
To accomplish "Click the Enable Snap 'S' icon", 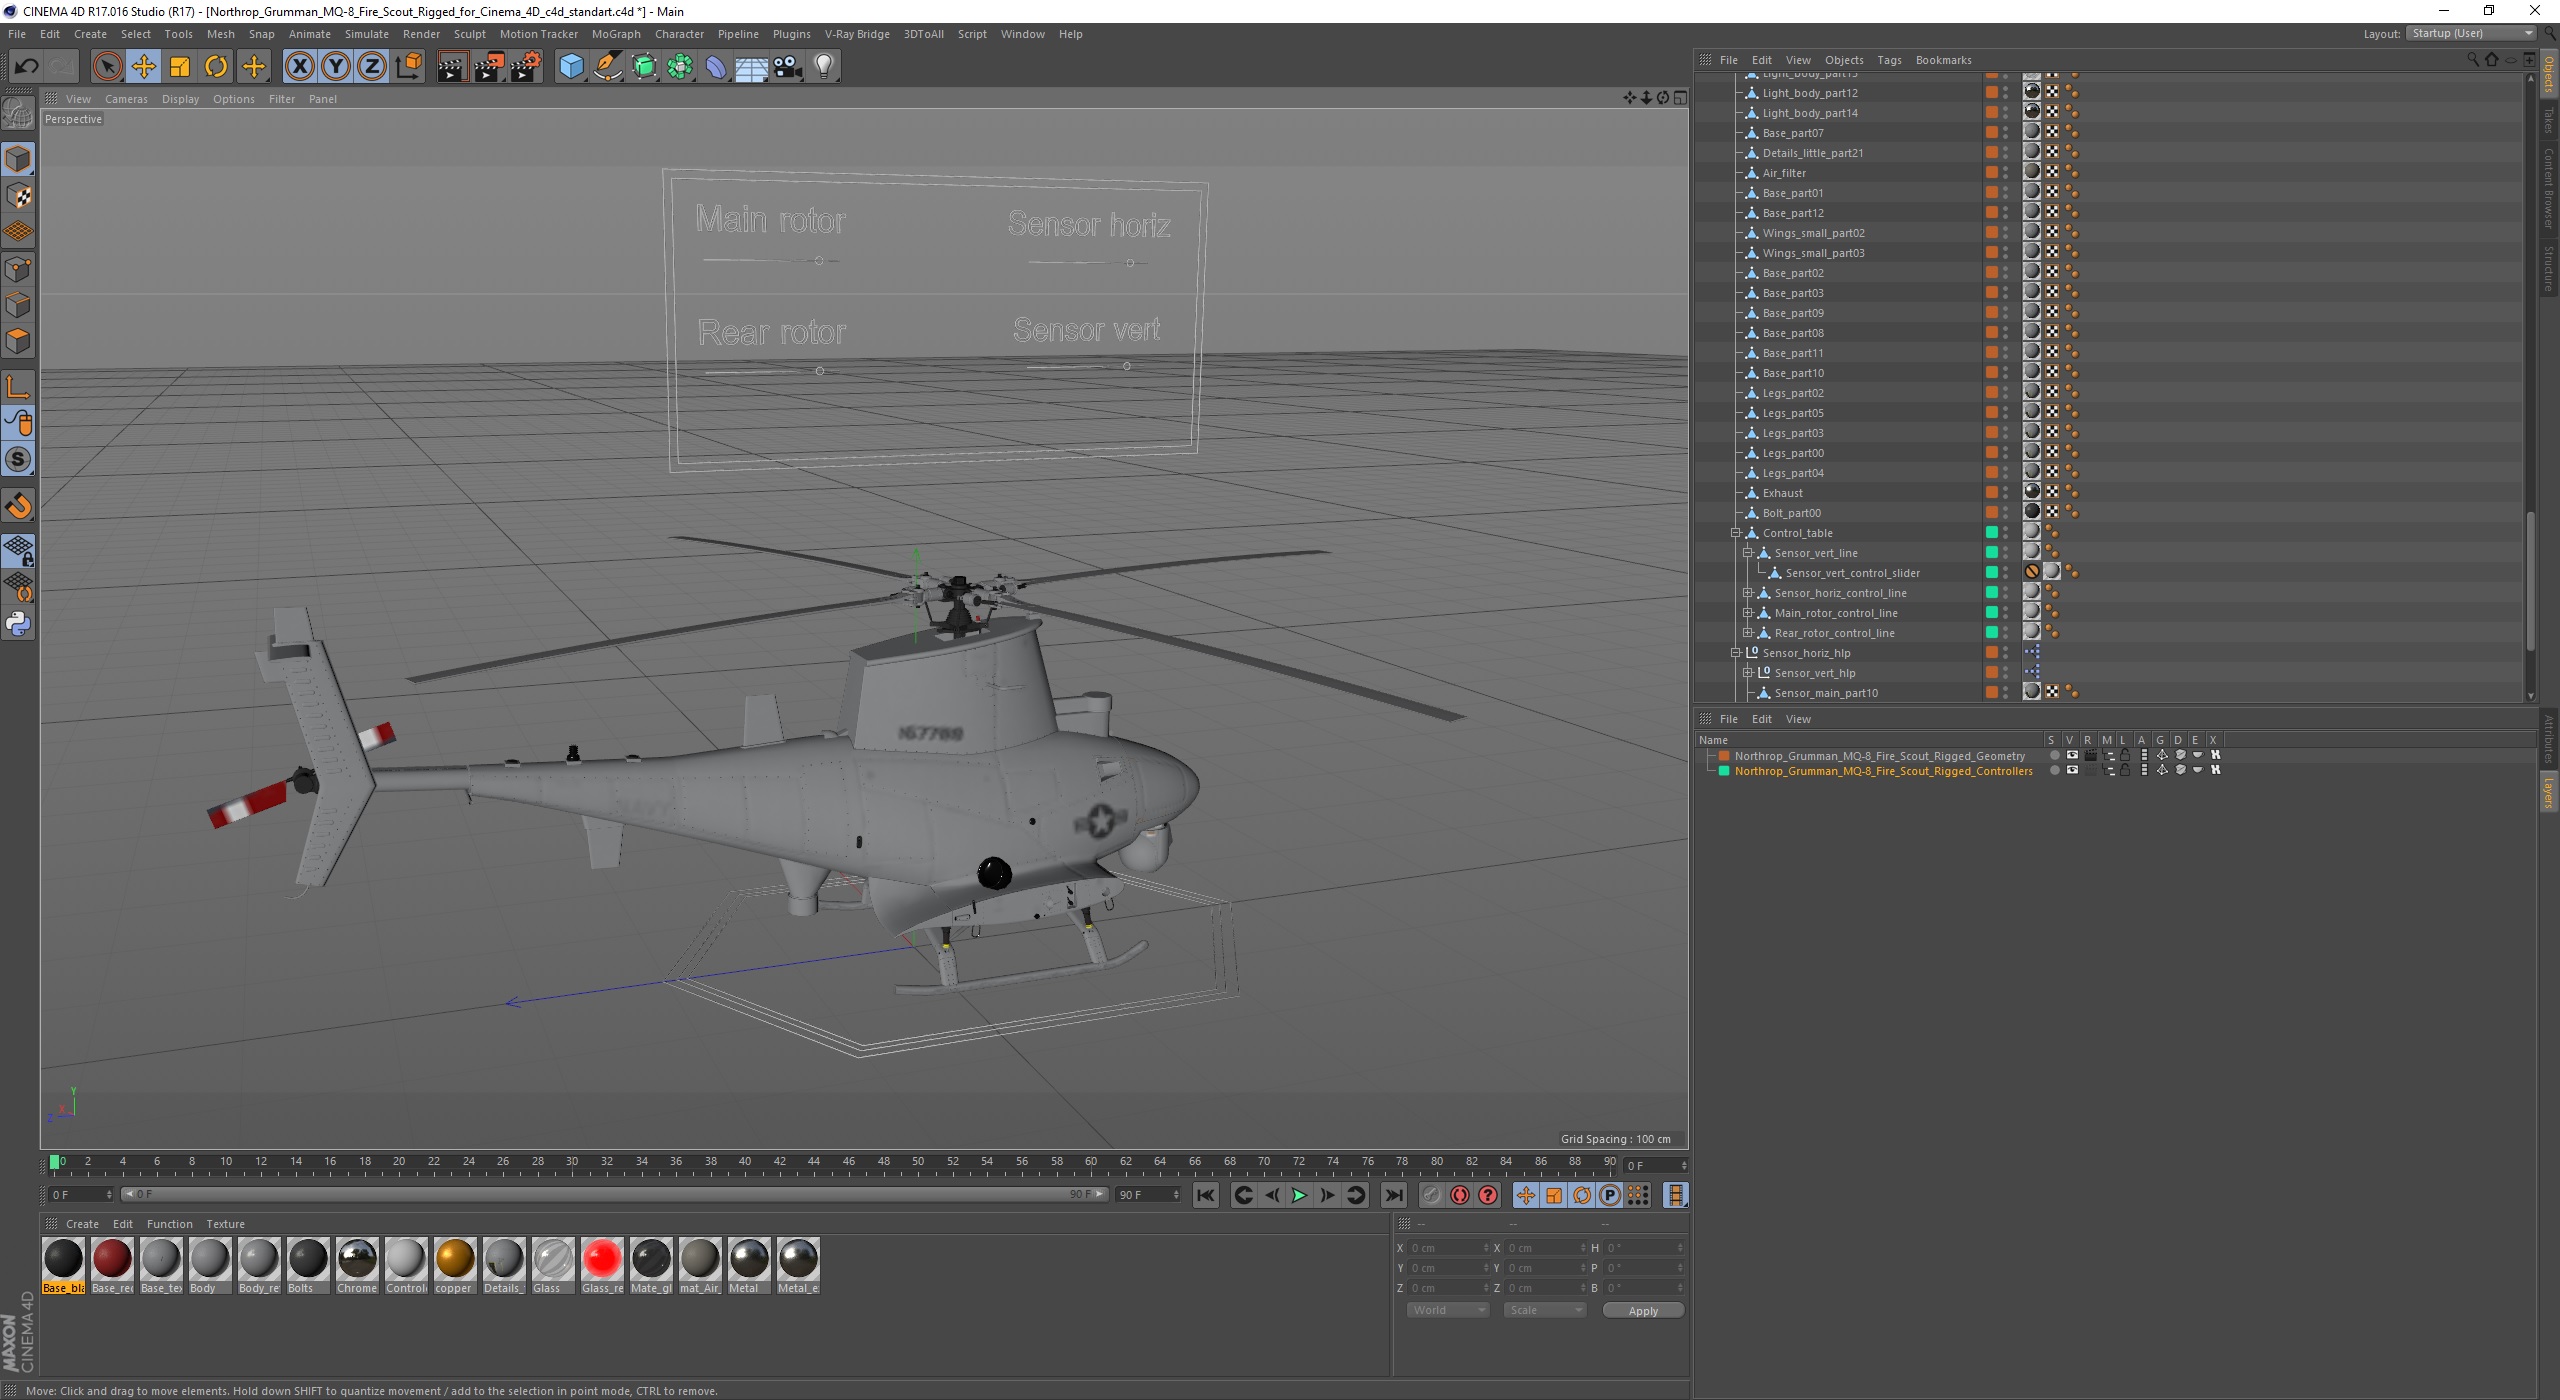I will point(18,460).
